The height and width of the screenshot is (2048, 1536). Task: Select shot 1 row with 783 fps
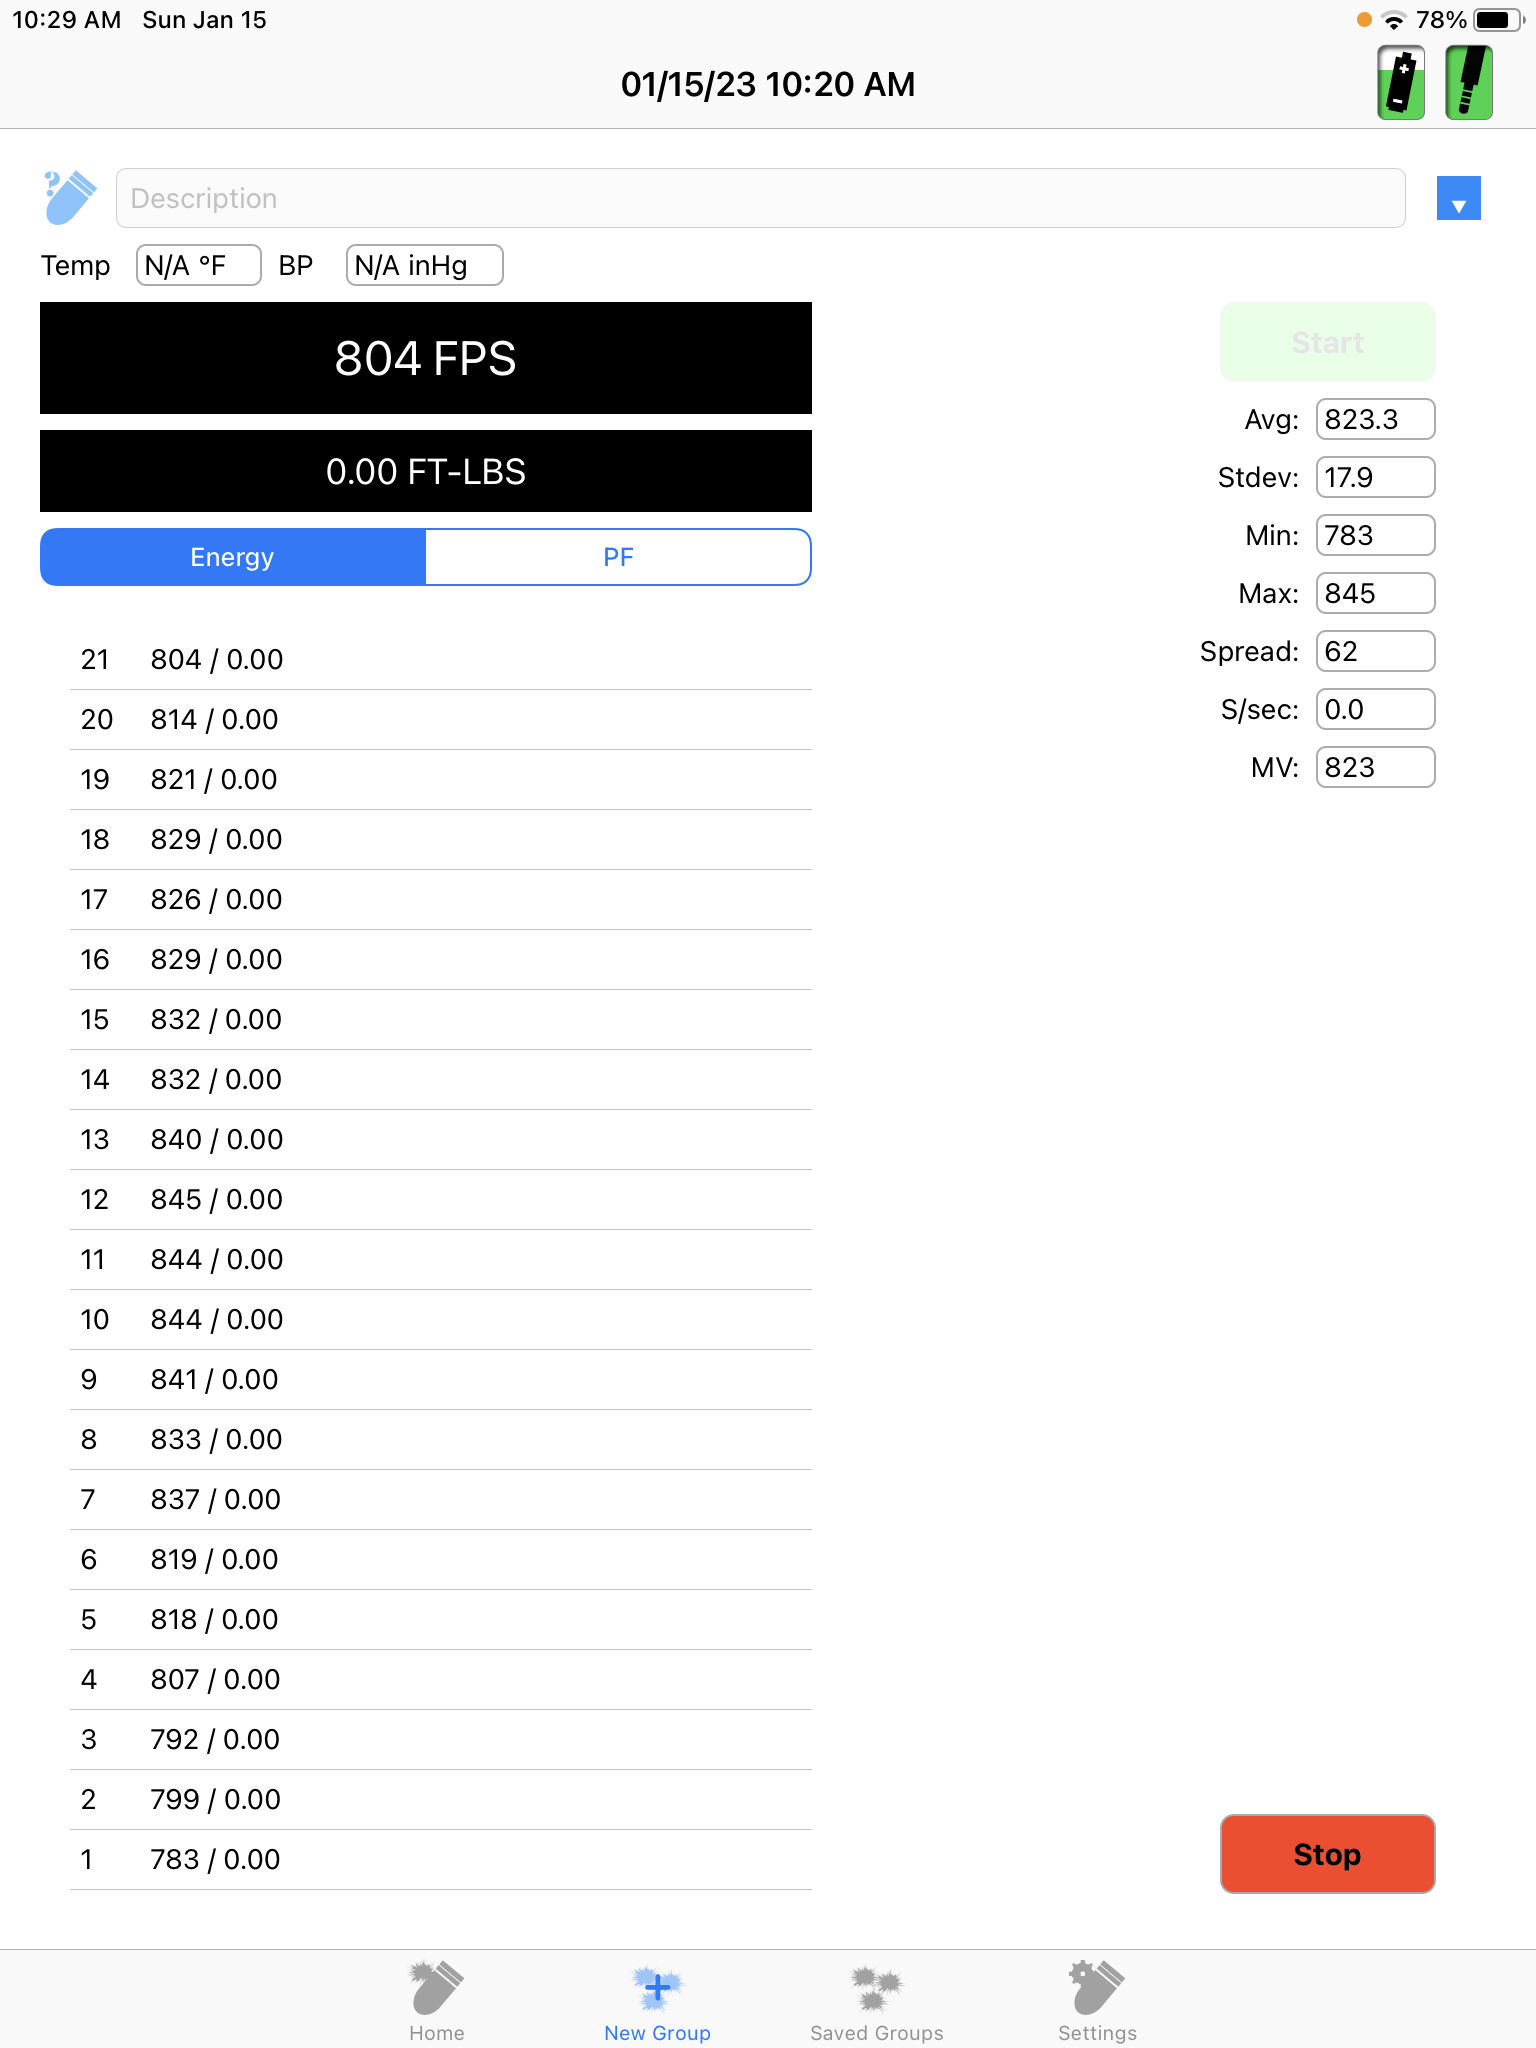tap(440, 1860)
